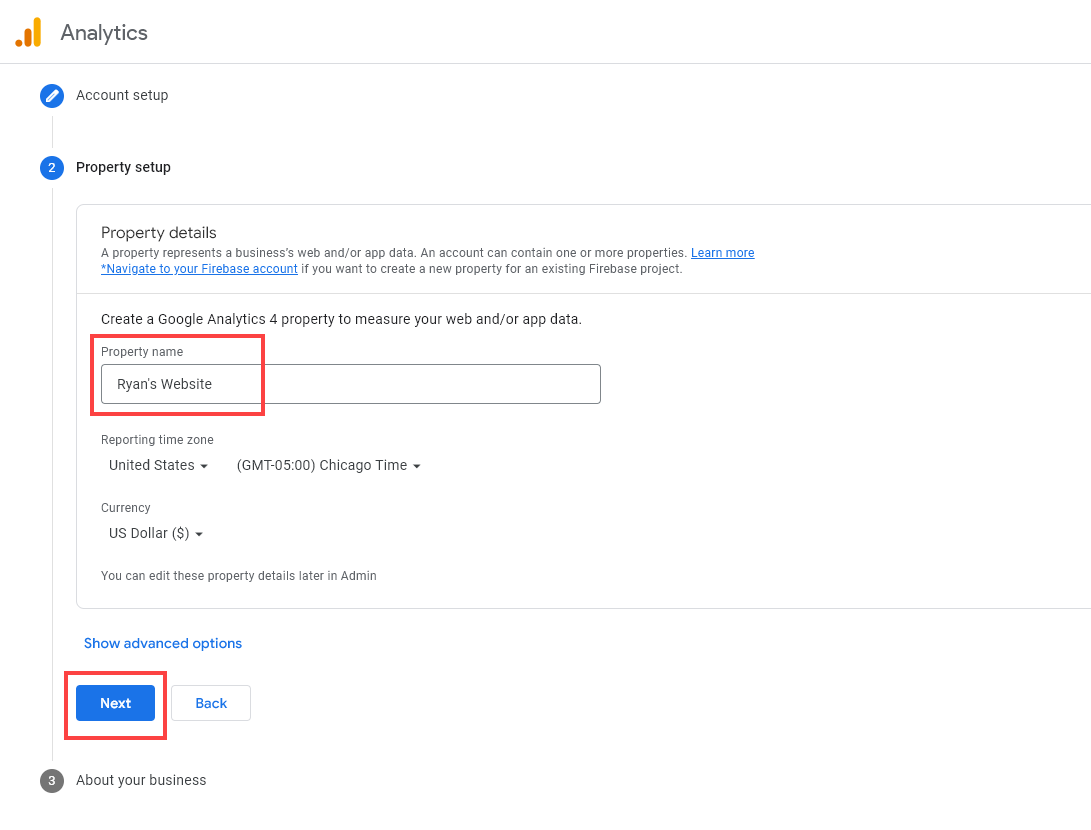Open the Learn more help link

(x=722, y=252)
